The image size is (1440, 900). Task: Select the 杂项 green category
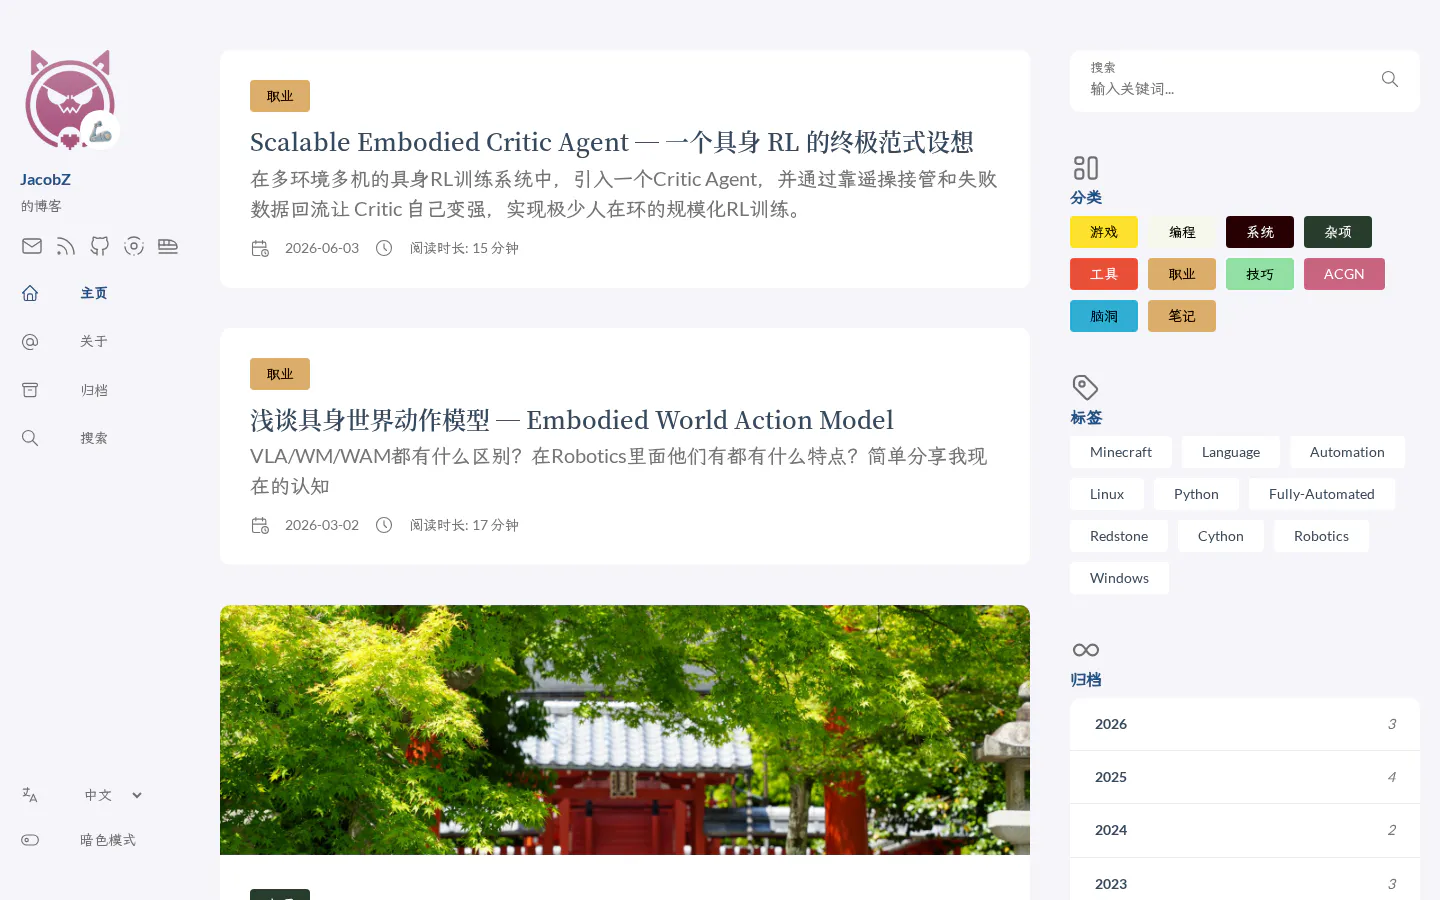click(1338, 232)
